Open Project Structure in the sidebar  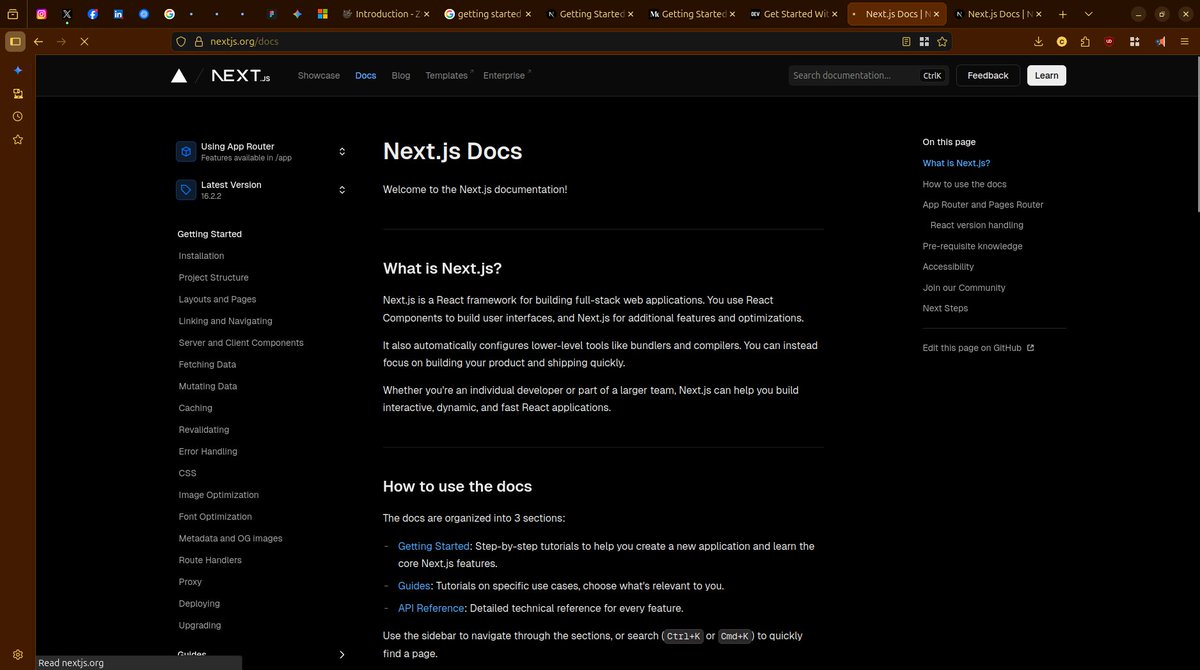[214, 278]
